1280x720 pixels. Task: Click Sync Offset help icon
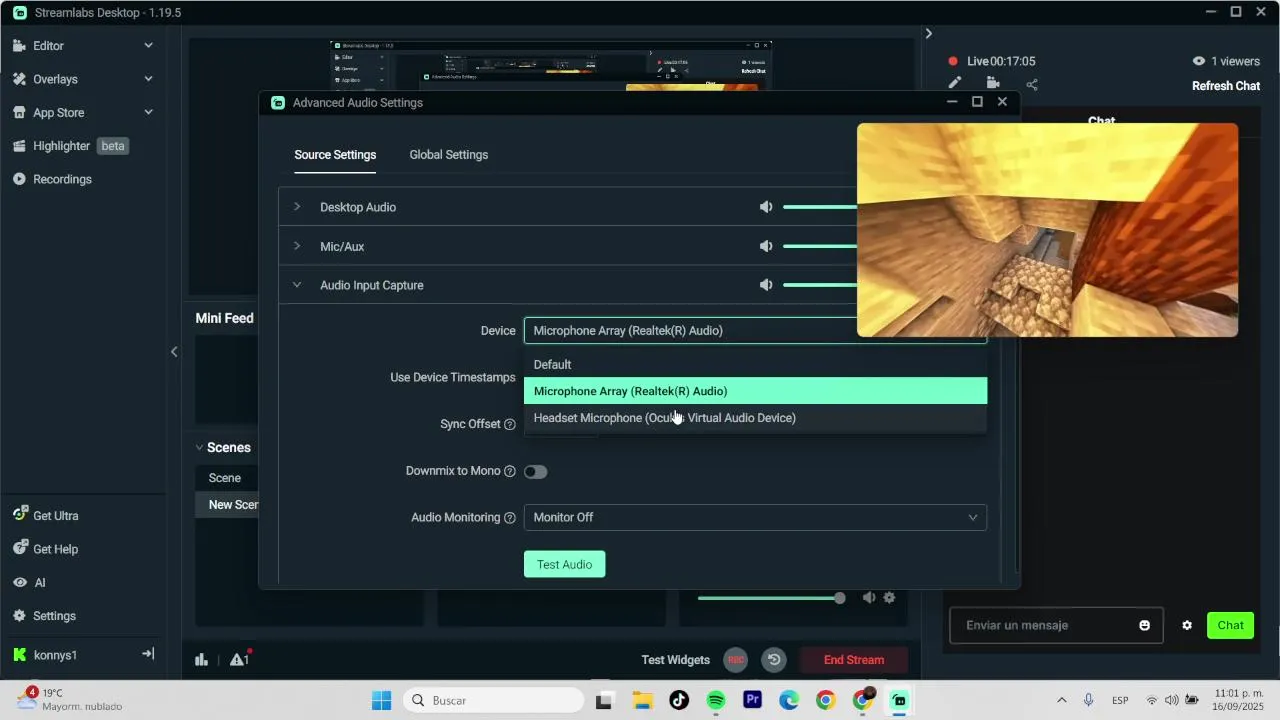[x=510, y=425]
